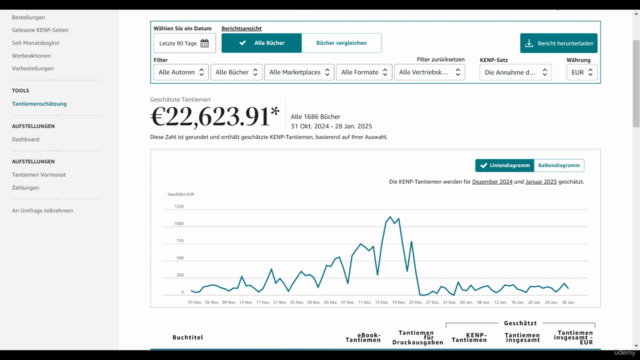The image size is (640, 360).
Task: Open the Alle Formate filter dropdown
Action: 364,72
